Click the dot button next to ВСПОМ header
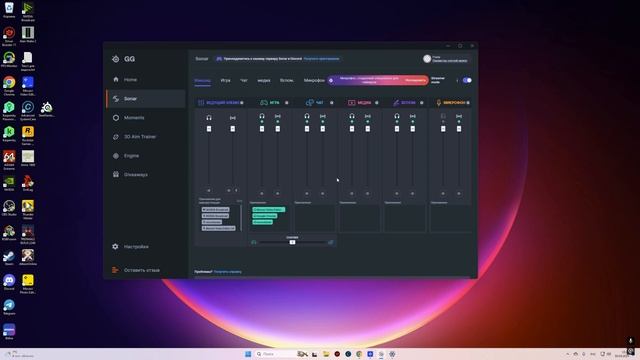 (422, 103)
